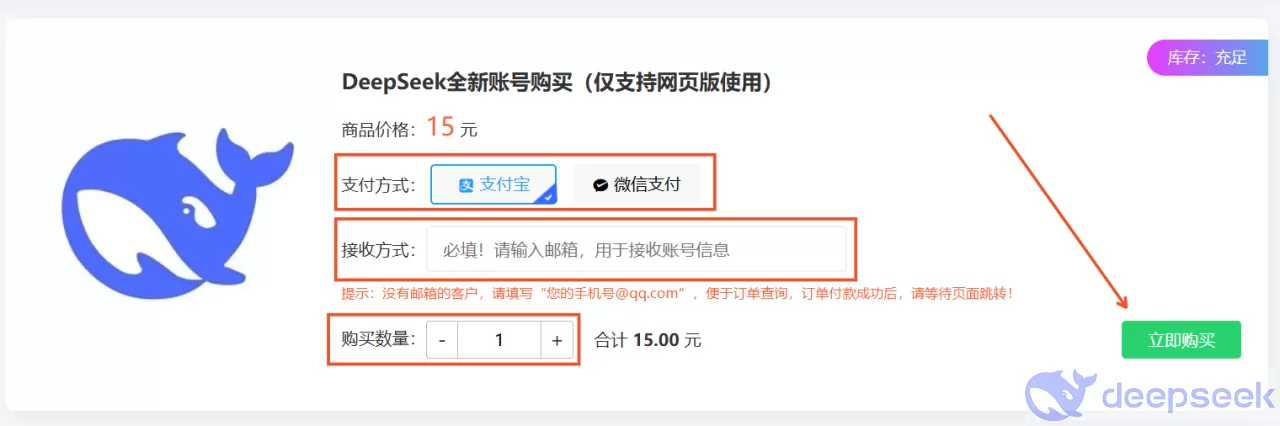1280x426 pixels.
Task: Click the purchase quantity number field
Action: click(x=499, y=340)
